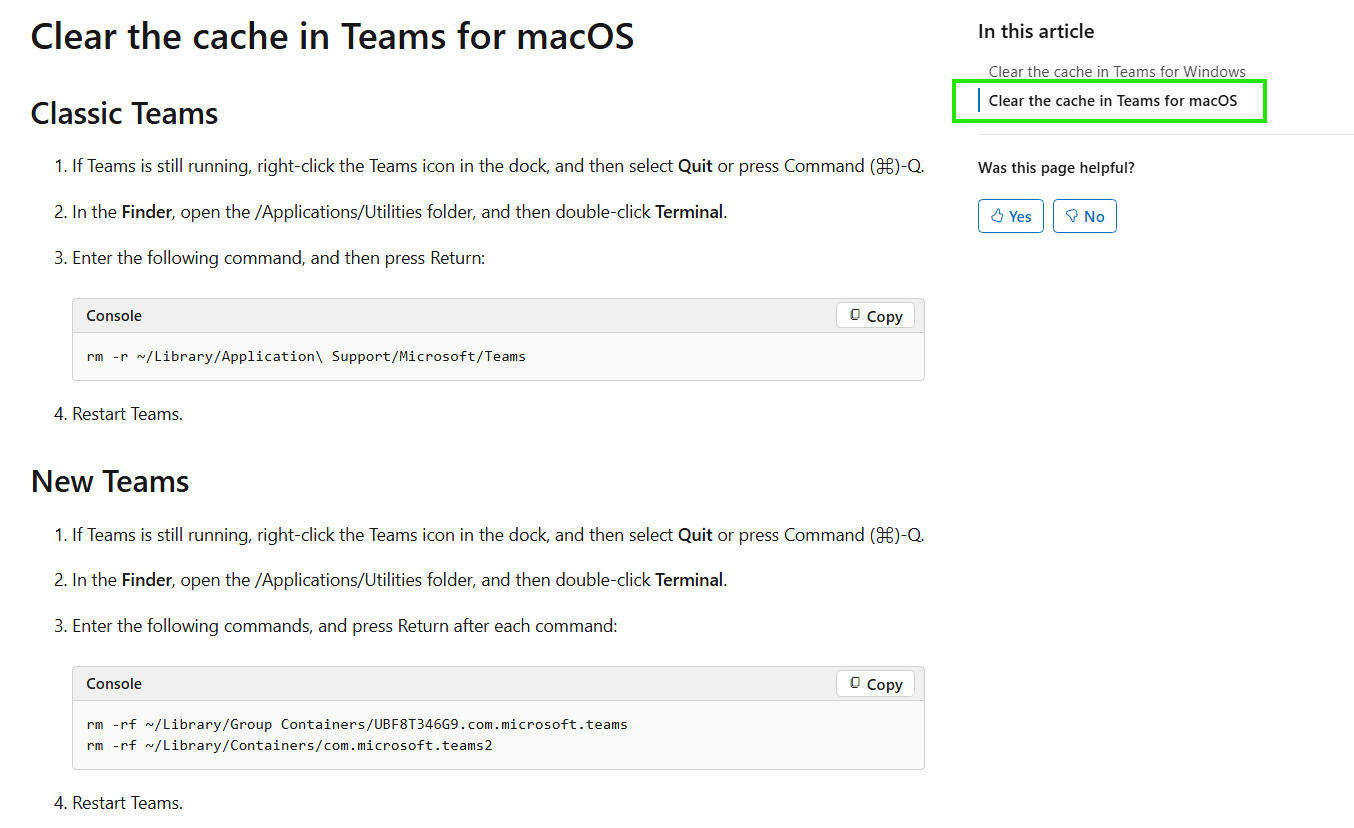Screen dimensions: 1354x828
Task: Click the Console label above New Teams commands
Action: click(x=114, y=684)
